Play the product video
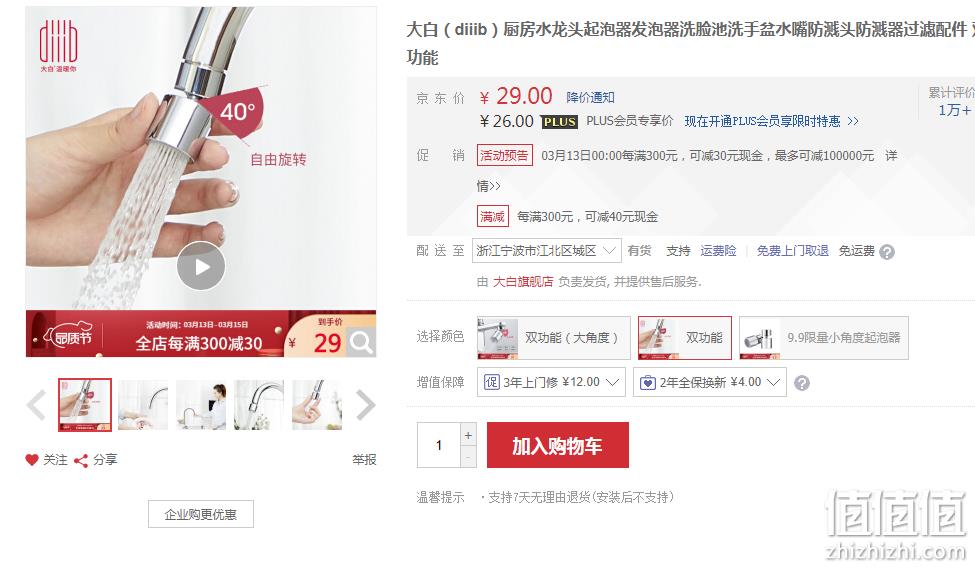 point(201,266)
